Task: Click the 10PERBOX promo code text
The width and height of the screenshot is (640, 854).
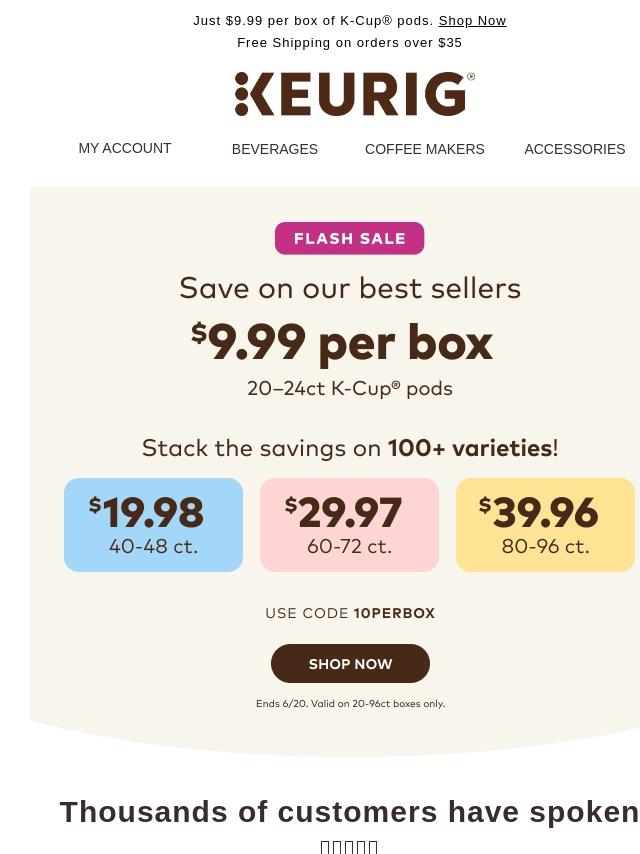Action: pyautogui.click(x=394, y=613)
